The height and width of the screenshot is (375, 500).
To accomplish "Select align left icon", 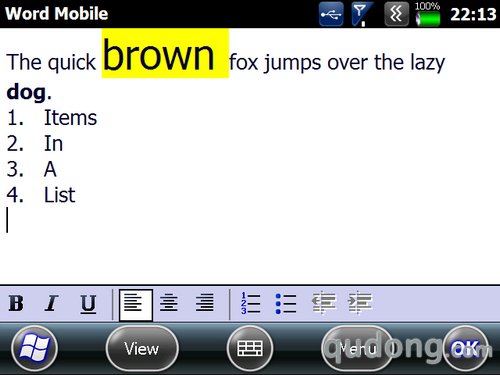I will (x=136, y=305).
